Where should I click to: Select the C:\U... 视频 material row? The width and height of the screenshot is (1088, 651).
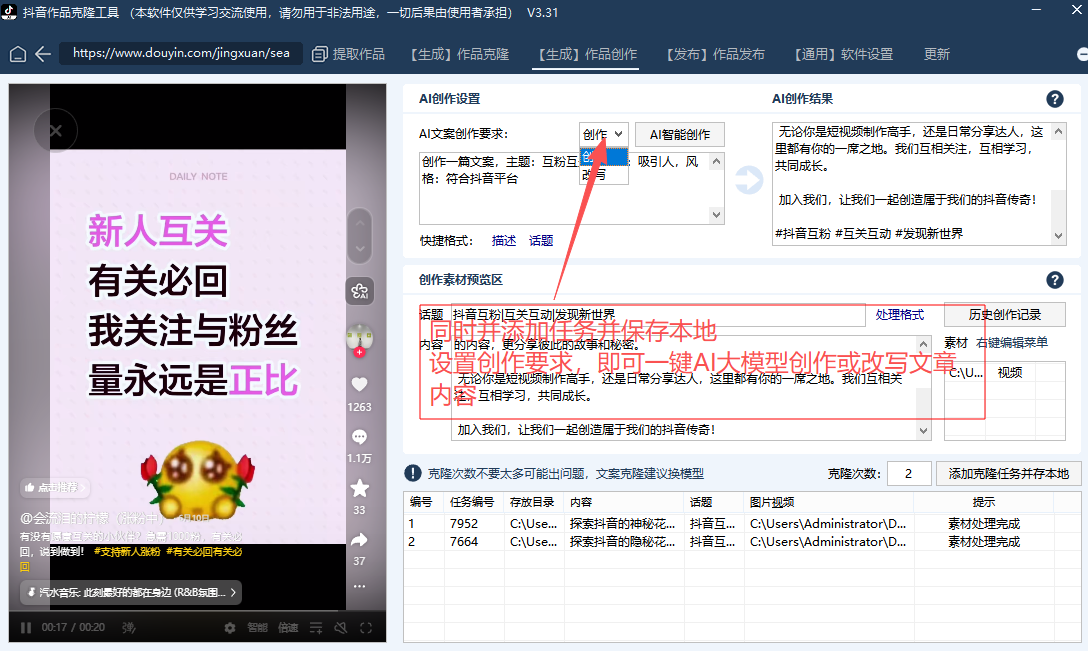click(1004, 373)
